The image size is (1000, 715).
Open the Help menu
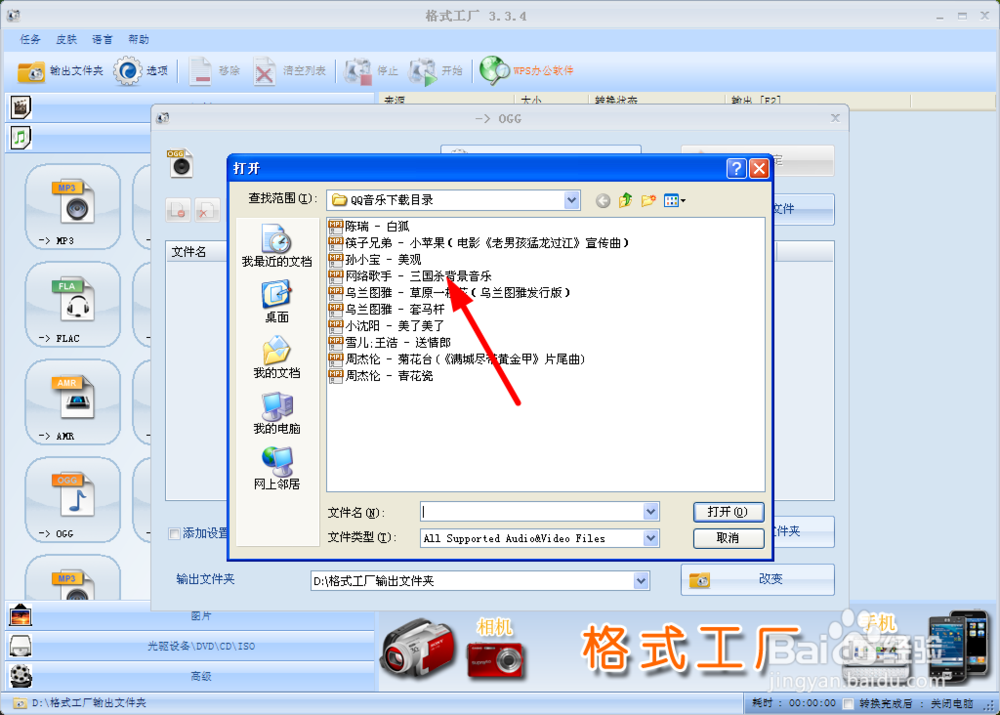point(138,40)
